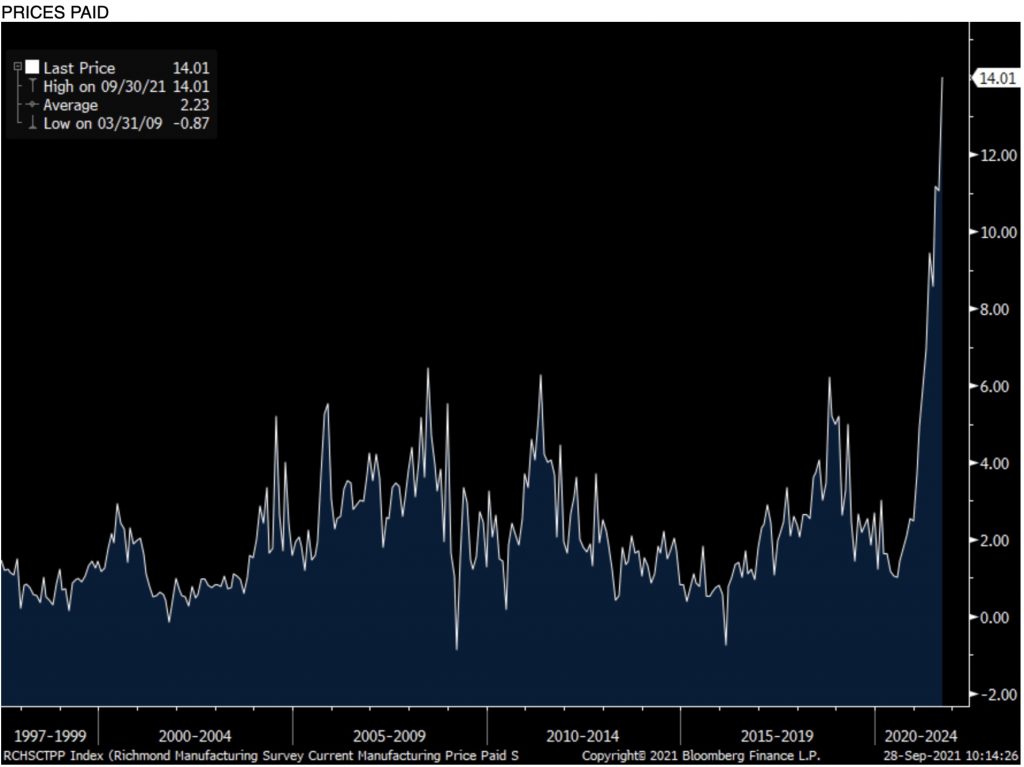Click the 14.01 price flag on axis
The height and width of the screenshot is (767, 1024).
click(x=996, y=78)
